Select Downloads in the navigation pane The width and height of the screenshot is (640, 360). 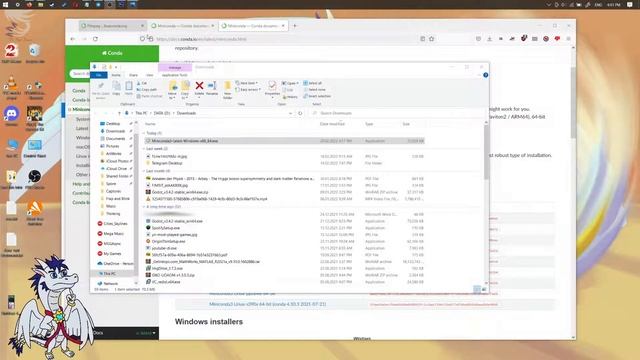click(115, 131)
